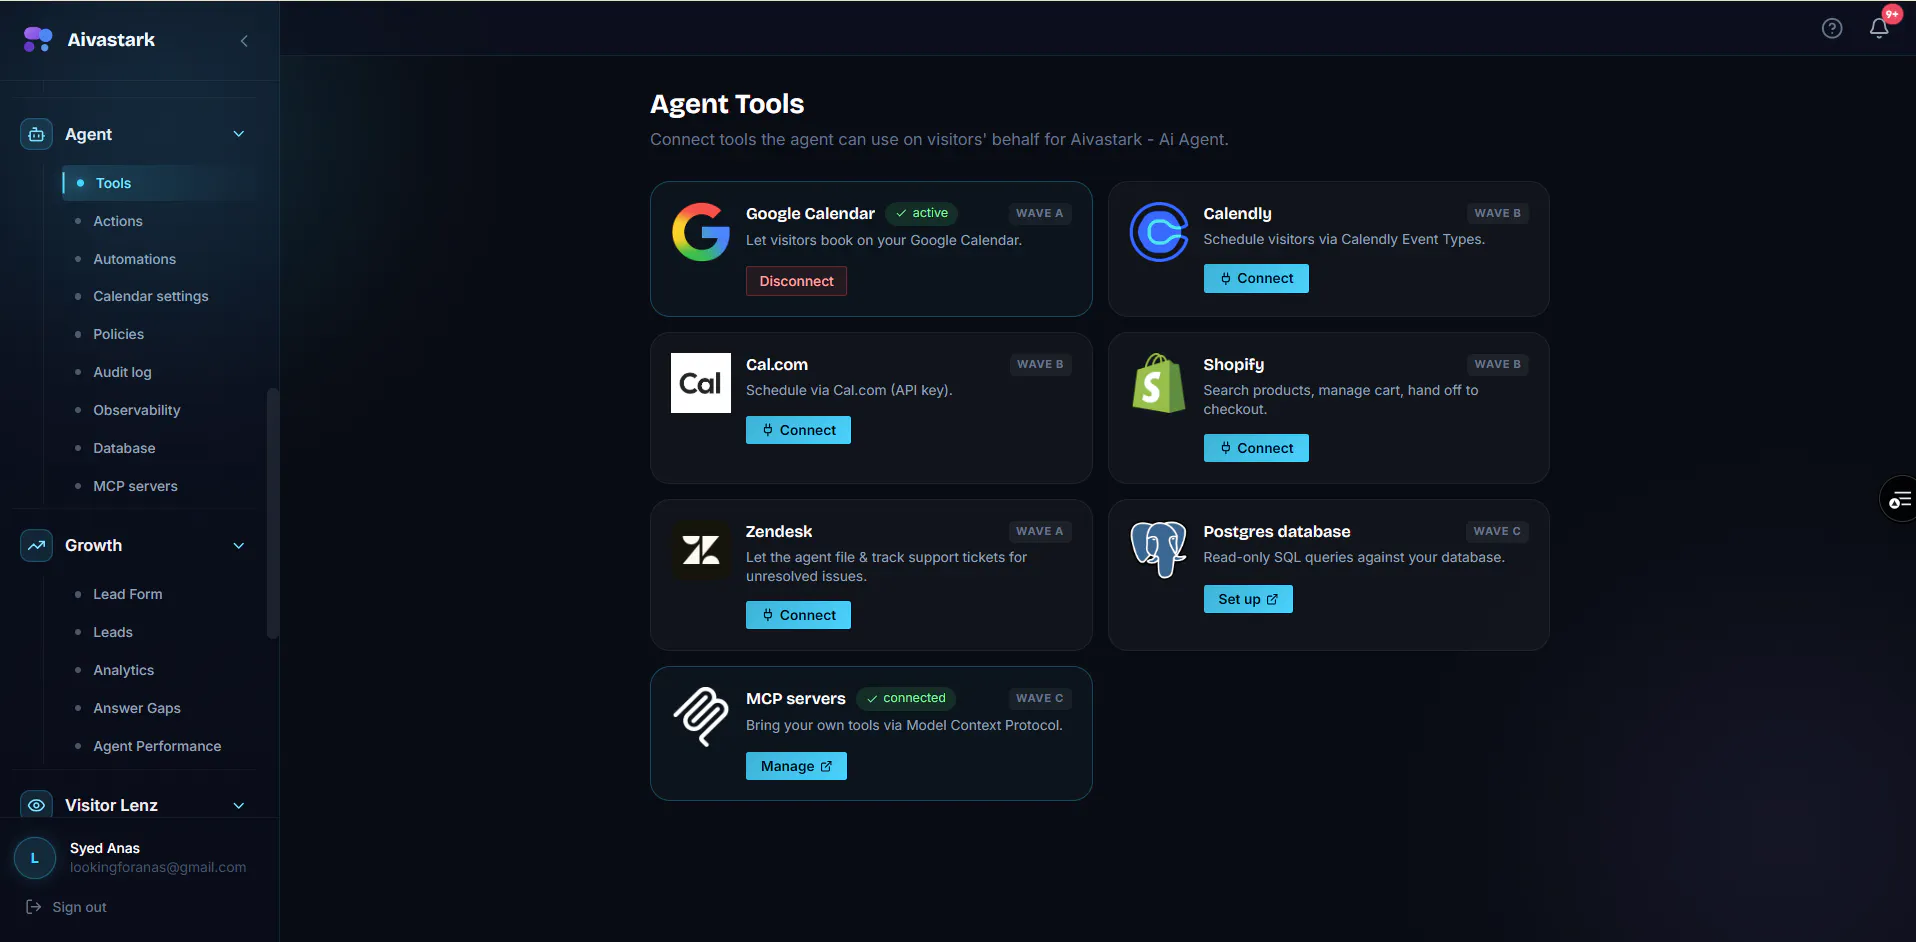Click the sidebar vertical scrollbar
Viewport: 1916px width, 942px height.
(x=272, y=513)
